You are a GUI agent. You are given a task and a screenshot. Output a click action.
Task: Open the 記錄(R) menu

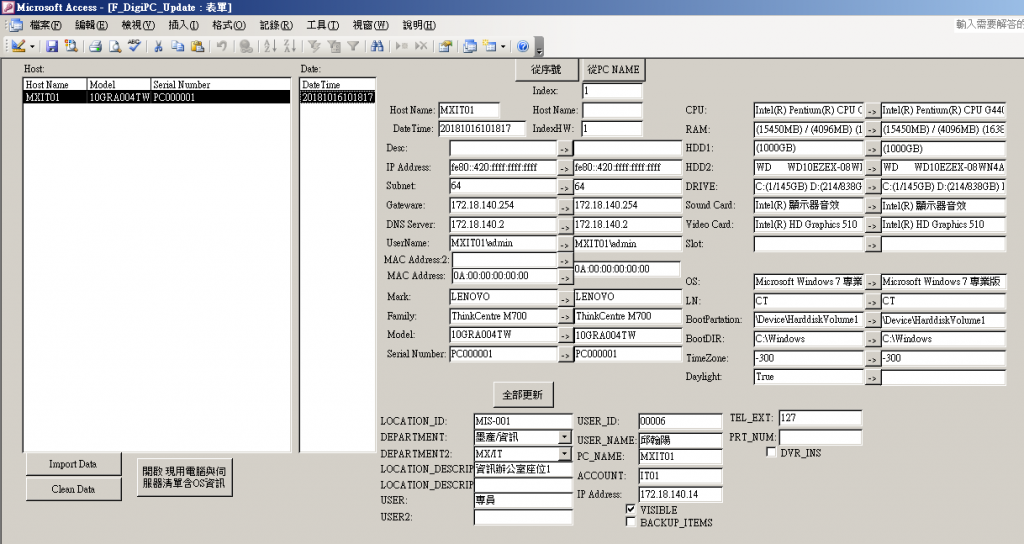click(276, 25)
